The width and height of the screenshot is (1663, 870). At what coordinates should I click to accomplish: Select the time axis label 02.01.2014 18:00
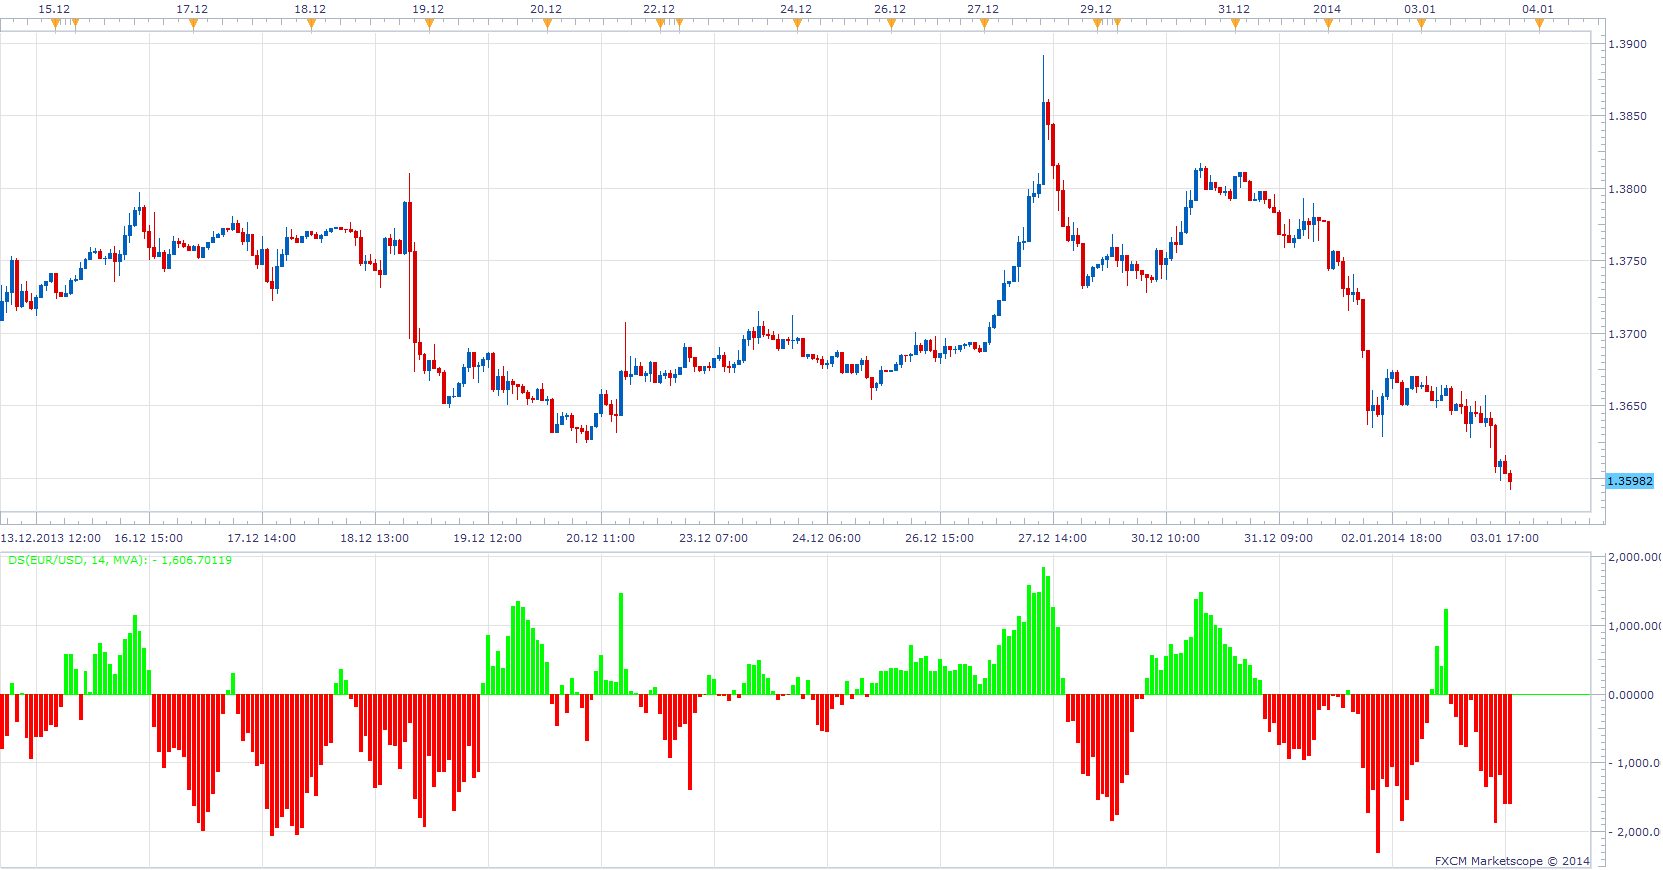1391,538
